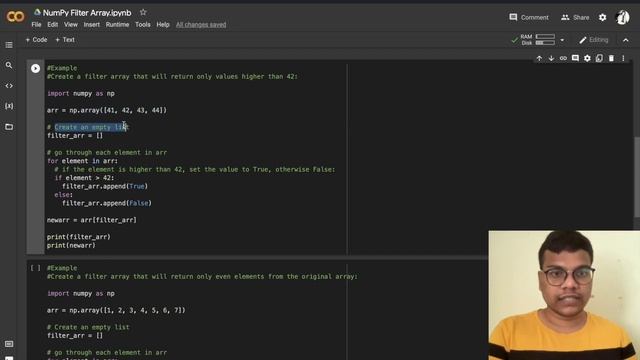This screenshot has width=640, height=360.
Task: Open the cell editor settings gear
Action: (x=587, y=58)
